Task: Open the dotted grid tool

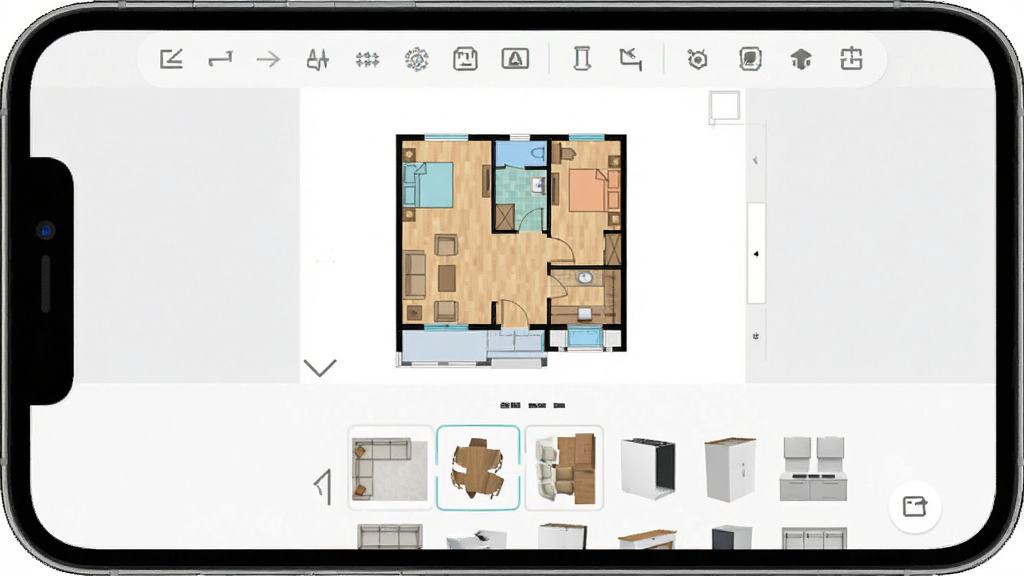Action: pos(367,60)
